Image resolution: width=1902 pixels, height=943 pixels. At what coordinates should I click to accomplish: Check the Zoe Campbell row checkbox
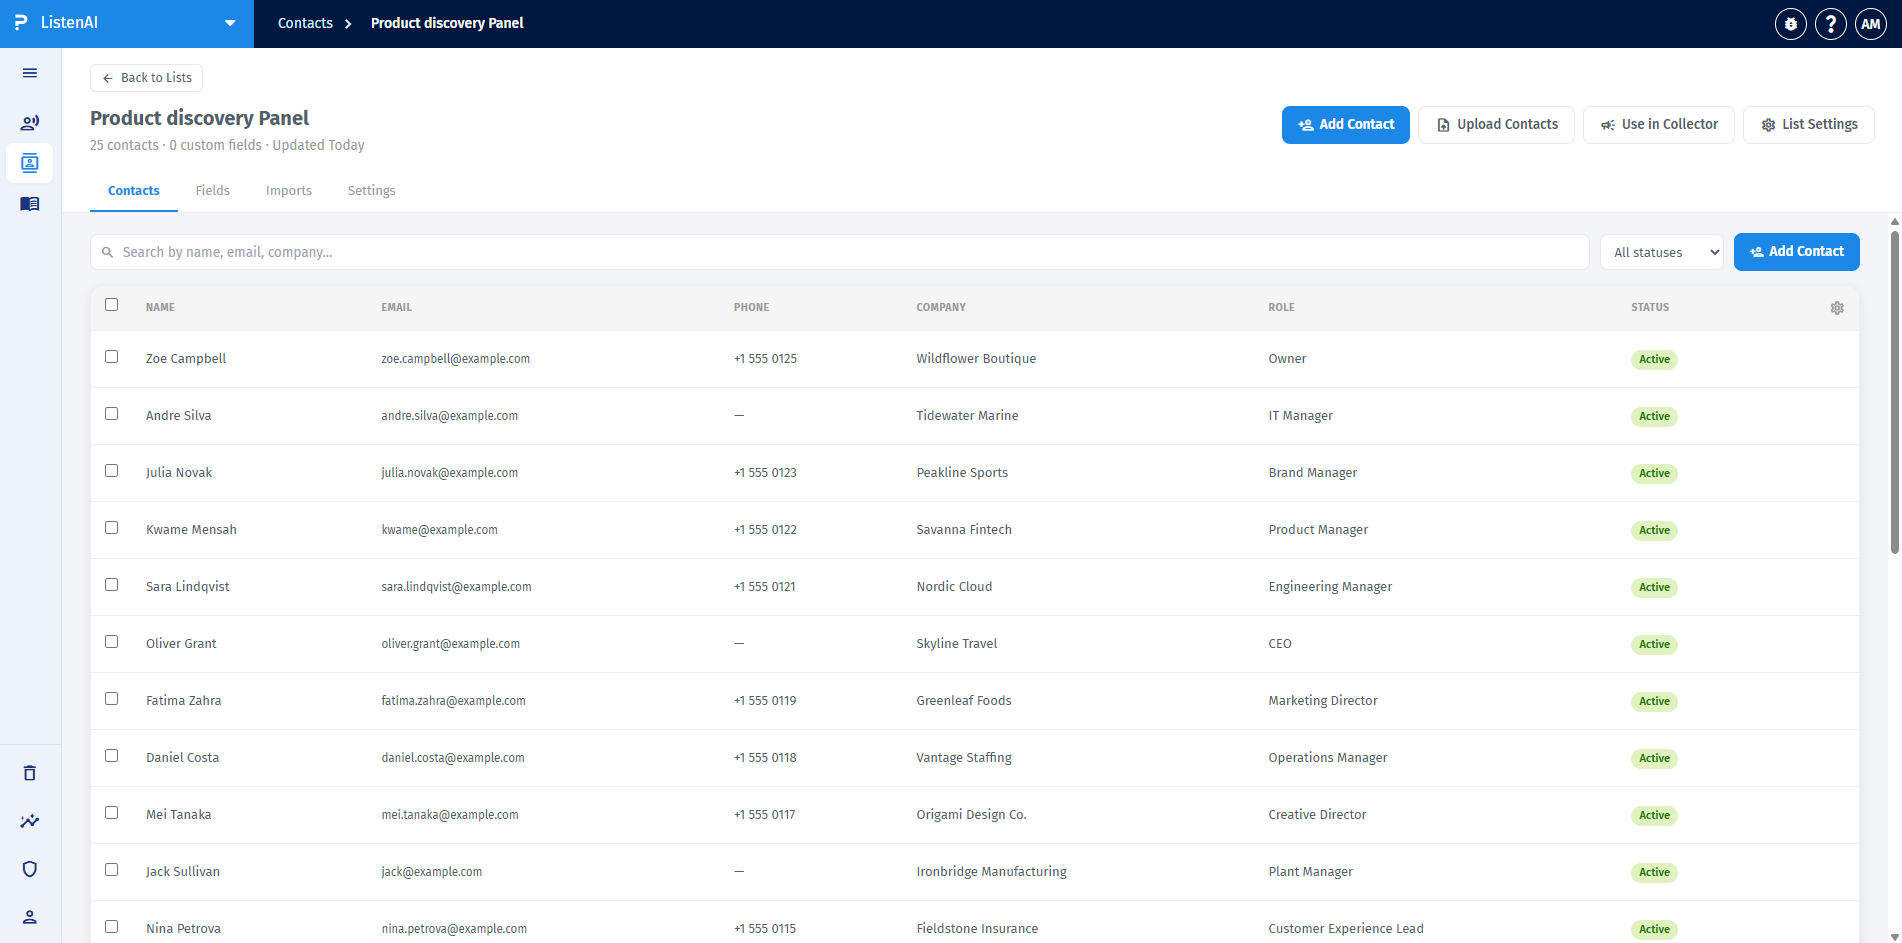pos(111,357)
